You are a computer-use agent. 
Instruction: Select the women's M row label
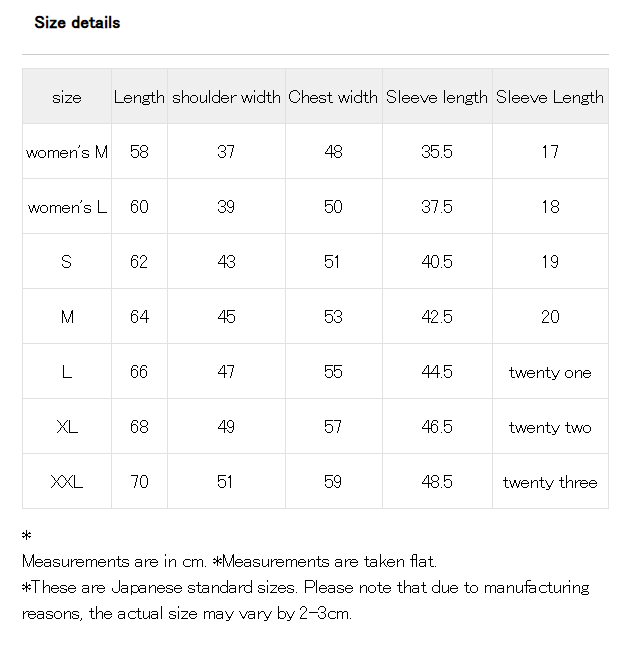coord(67,152)
